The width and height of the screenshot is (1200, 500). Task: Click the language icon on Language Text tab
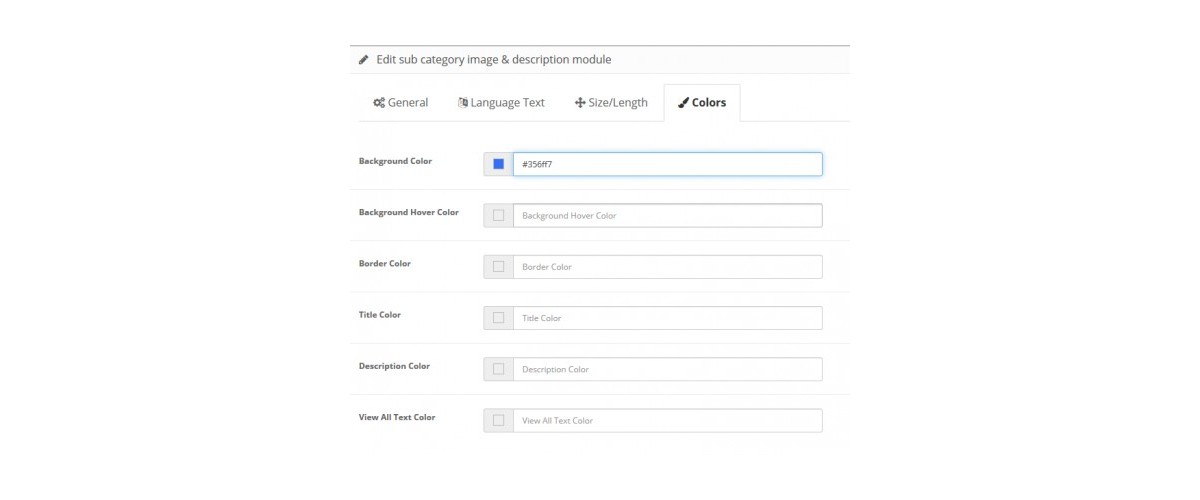(463, 103)
